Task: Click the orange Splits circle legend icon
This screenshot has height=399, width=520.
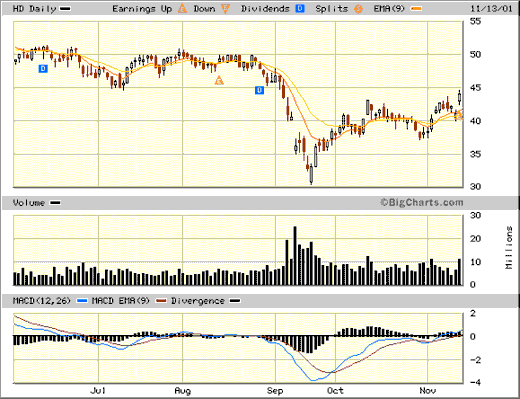Action: pos(358,9)
